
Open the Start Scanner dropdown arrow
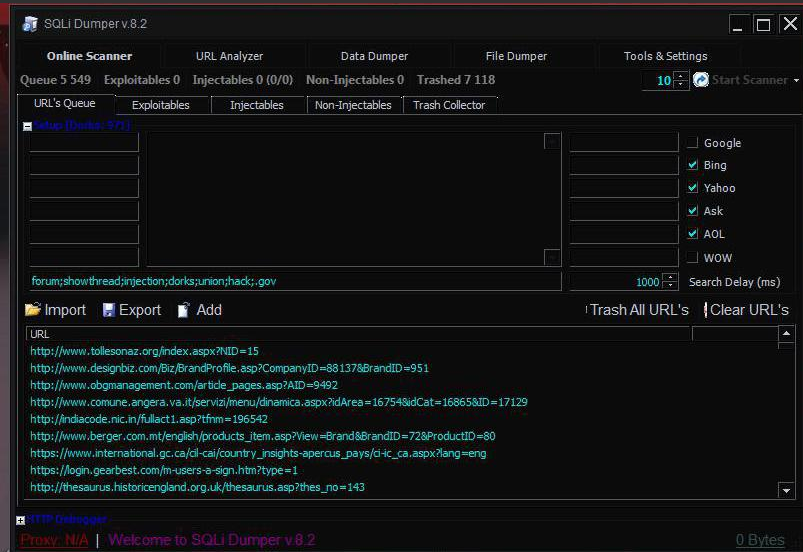pyautogui.click(x=796, y=80)
